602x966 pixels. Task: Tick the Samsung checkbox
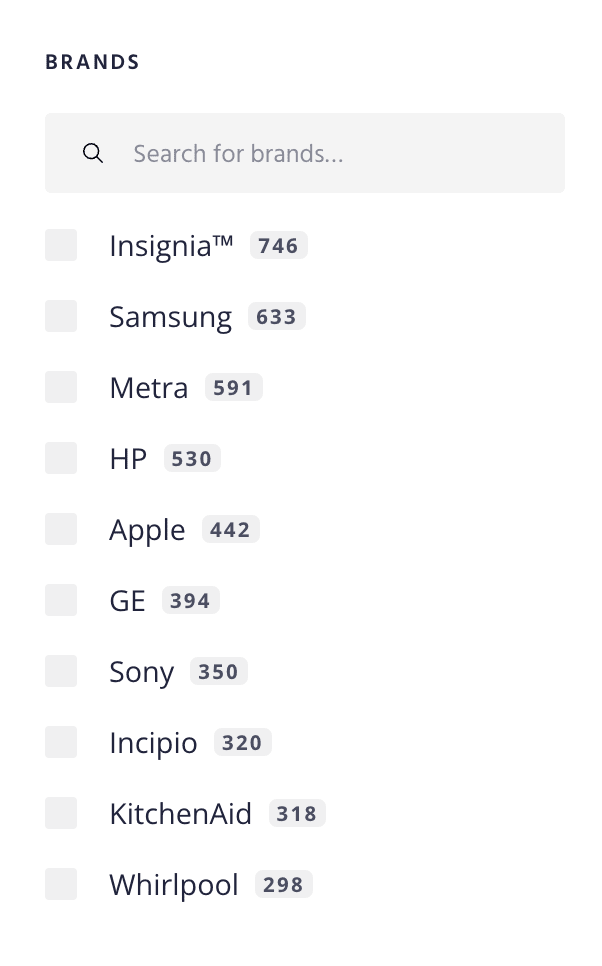pyautogui.click(x=61, y=316)
